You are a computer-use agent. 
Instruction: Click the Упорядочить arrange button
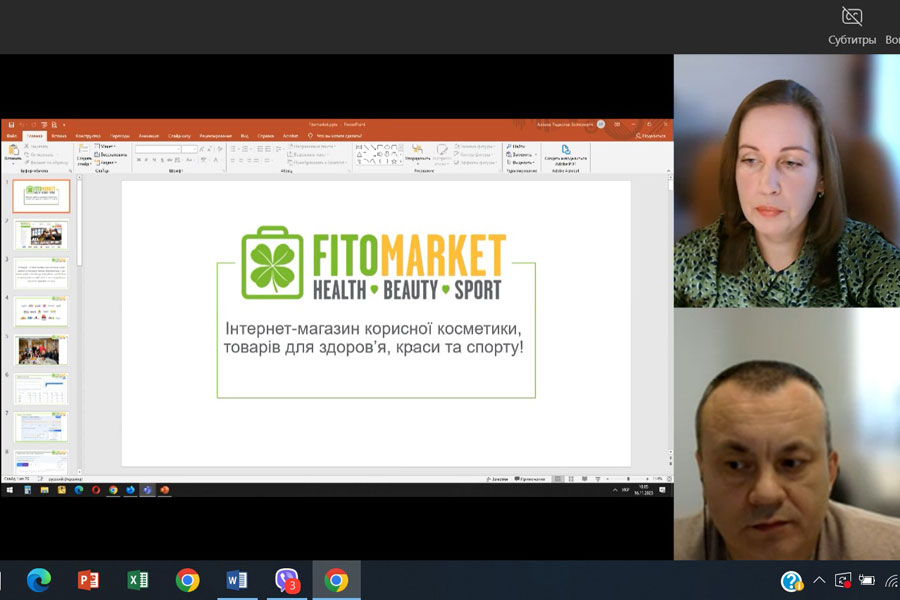click(x=417, y=153)
